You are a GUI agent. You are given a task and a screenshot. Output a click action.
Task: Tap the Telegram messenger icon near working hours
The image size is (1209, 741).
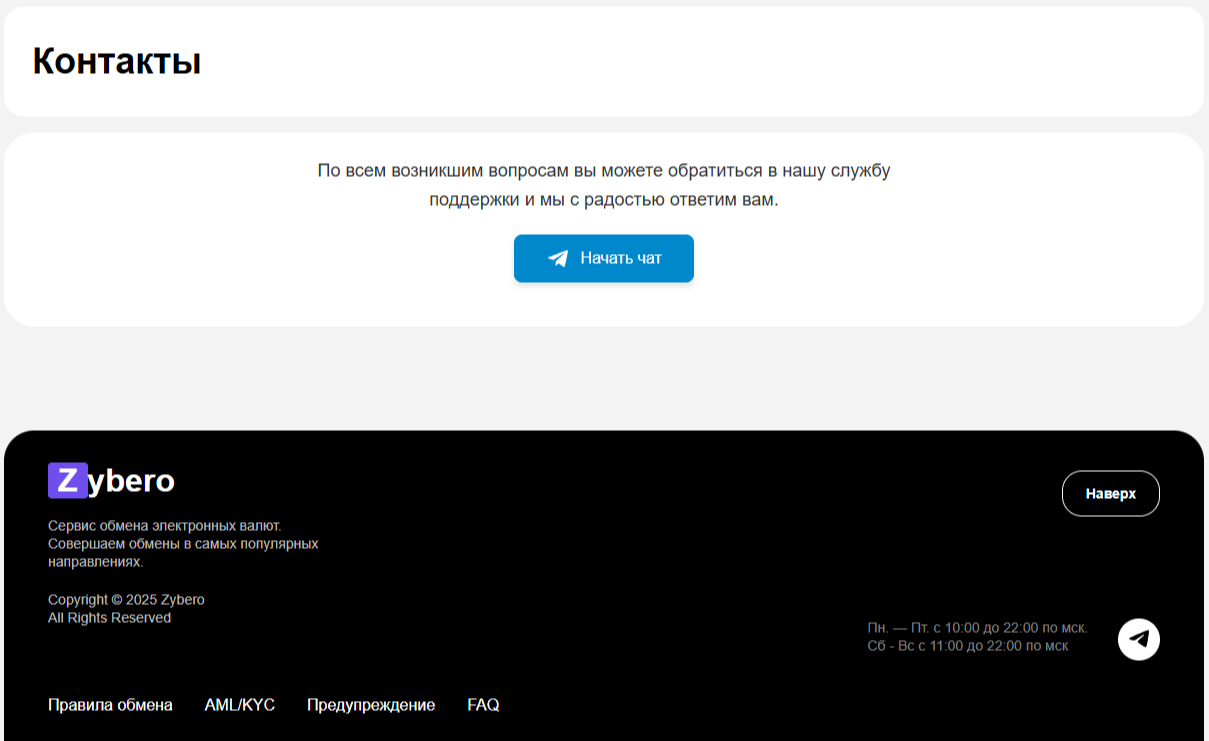click(x=1137, y=637)
